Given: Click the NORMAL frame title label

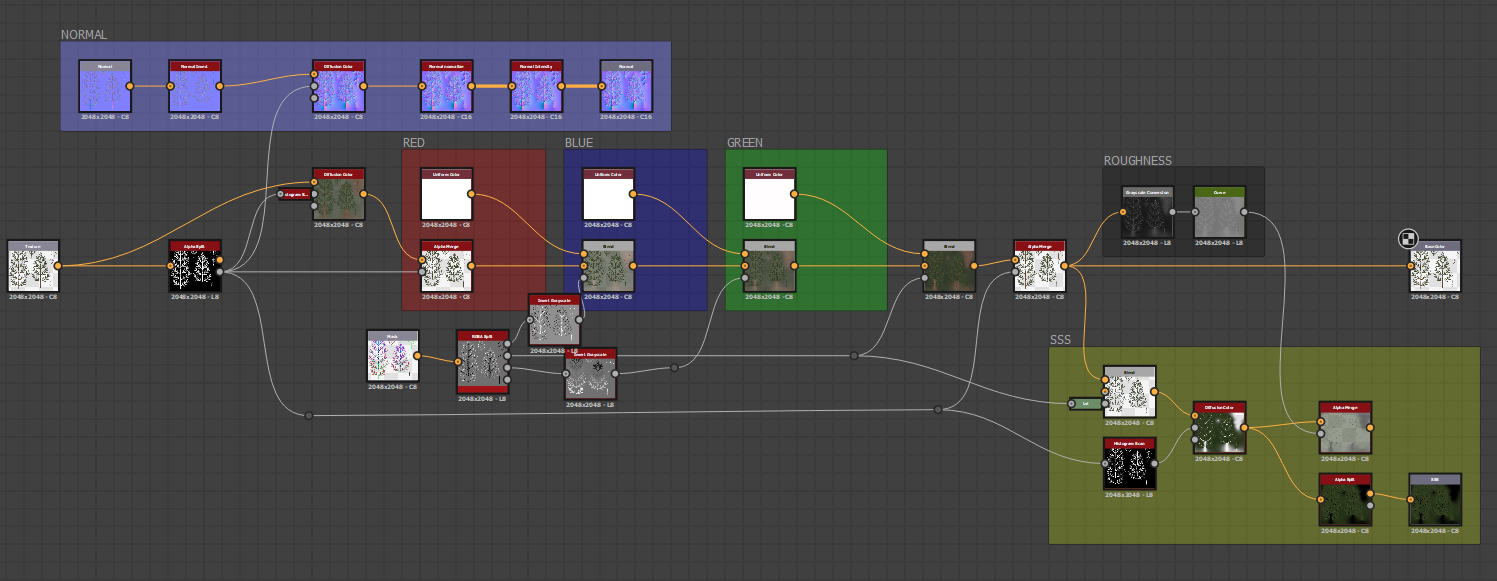Looking at the screenshot, I should (x=84, y=35).
